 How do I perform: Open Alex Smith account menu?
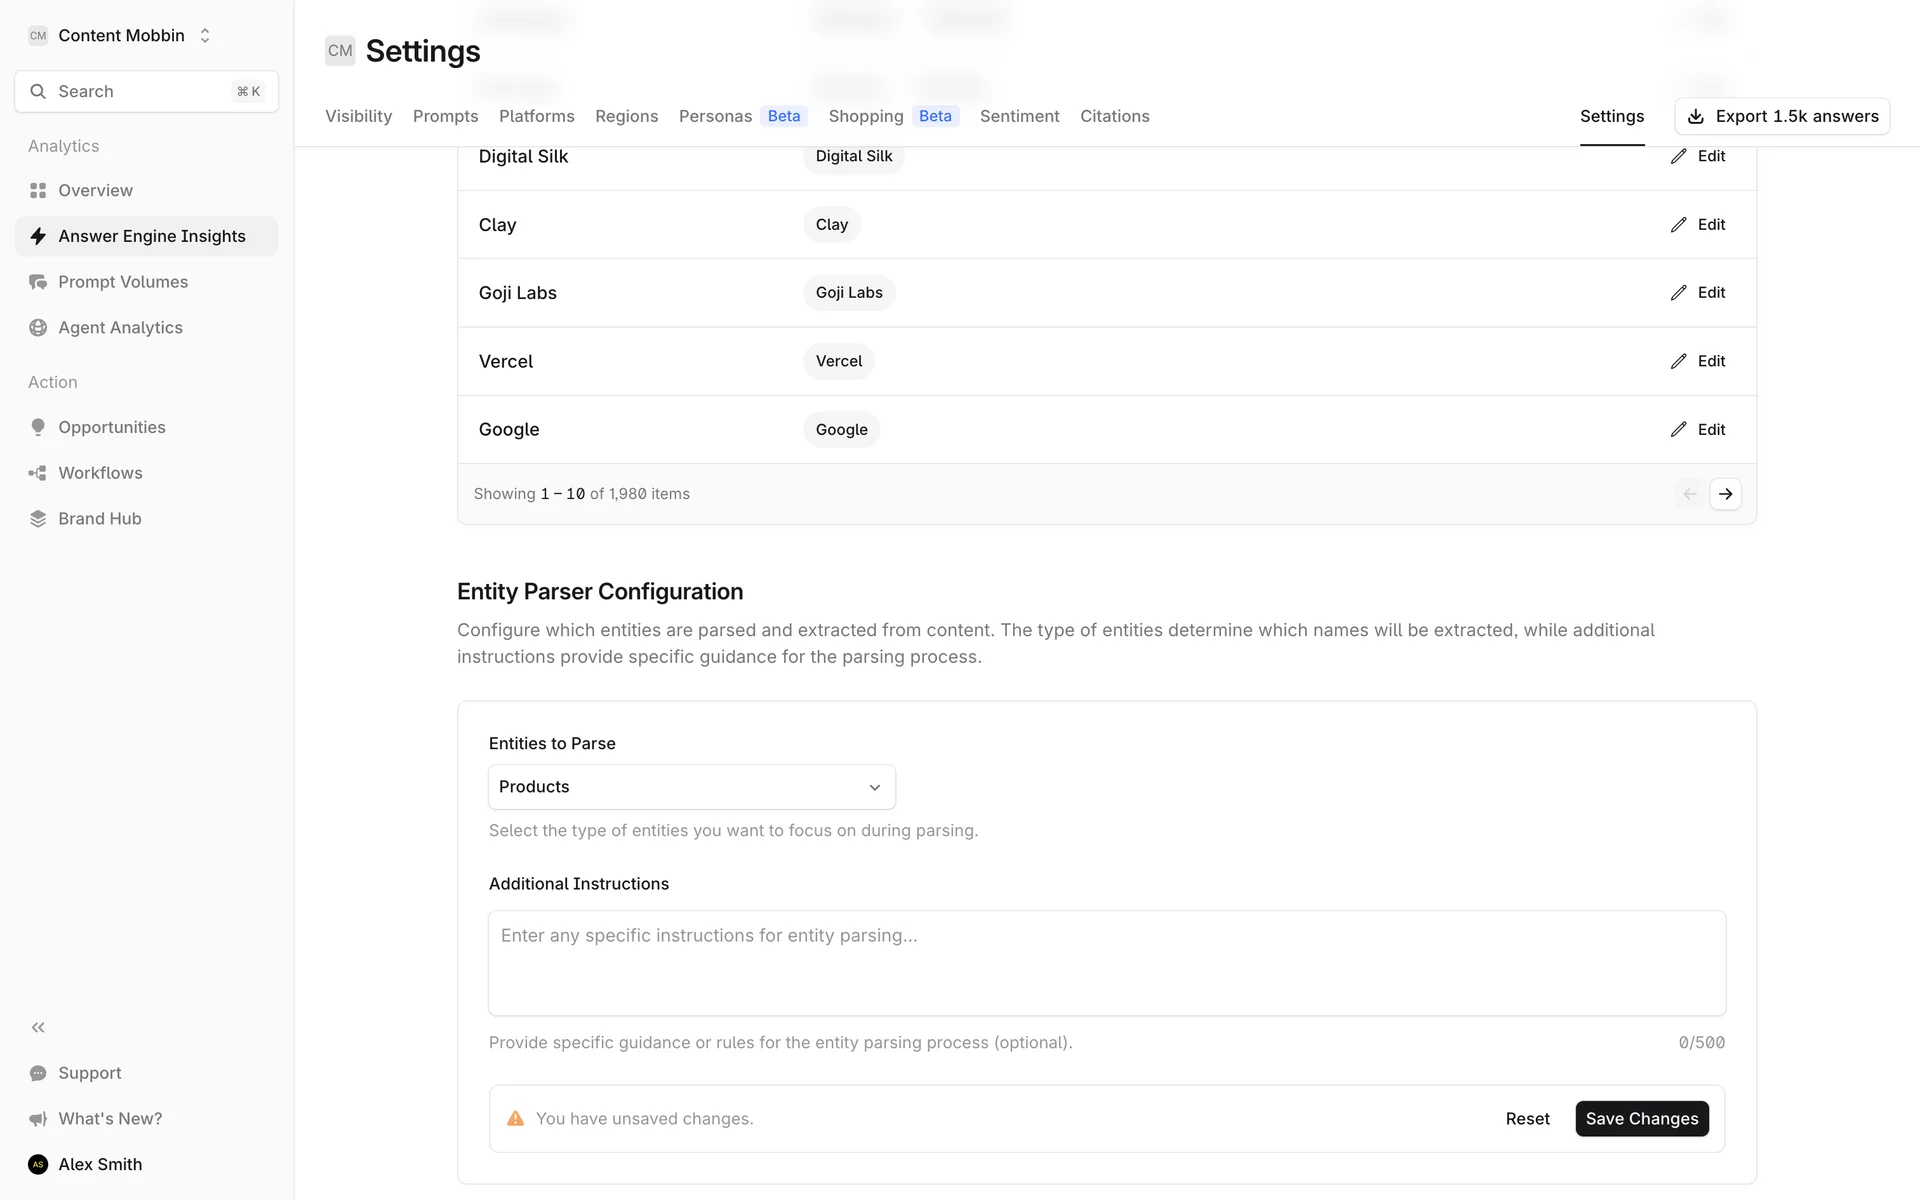coord(100,1164)
